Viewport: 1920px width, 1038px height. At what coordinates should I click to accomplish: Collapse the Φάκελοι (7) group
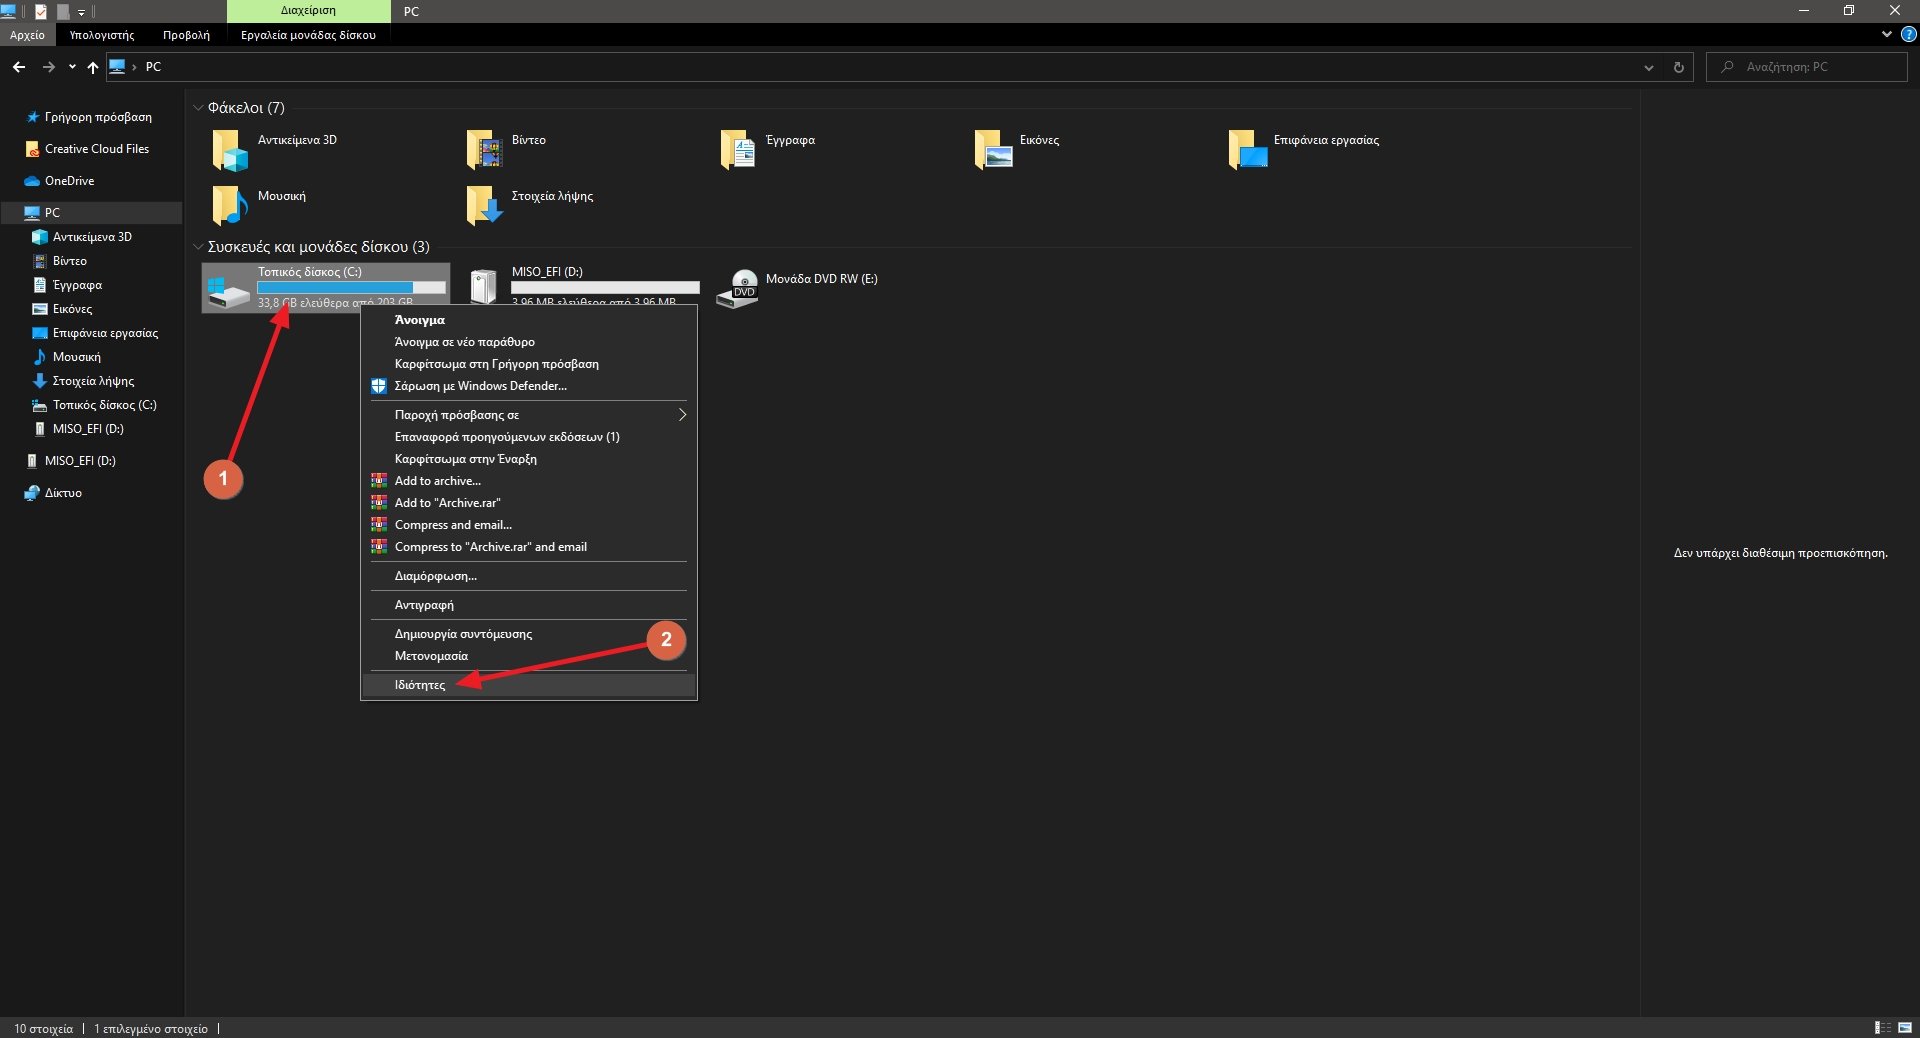click(198, 108)
